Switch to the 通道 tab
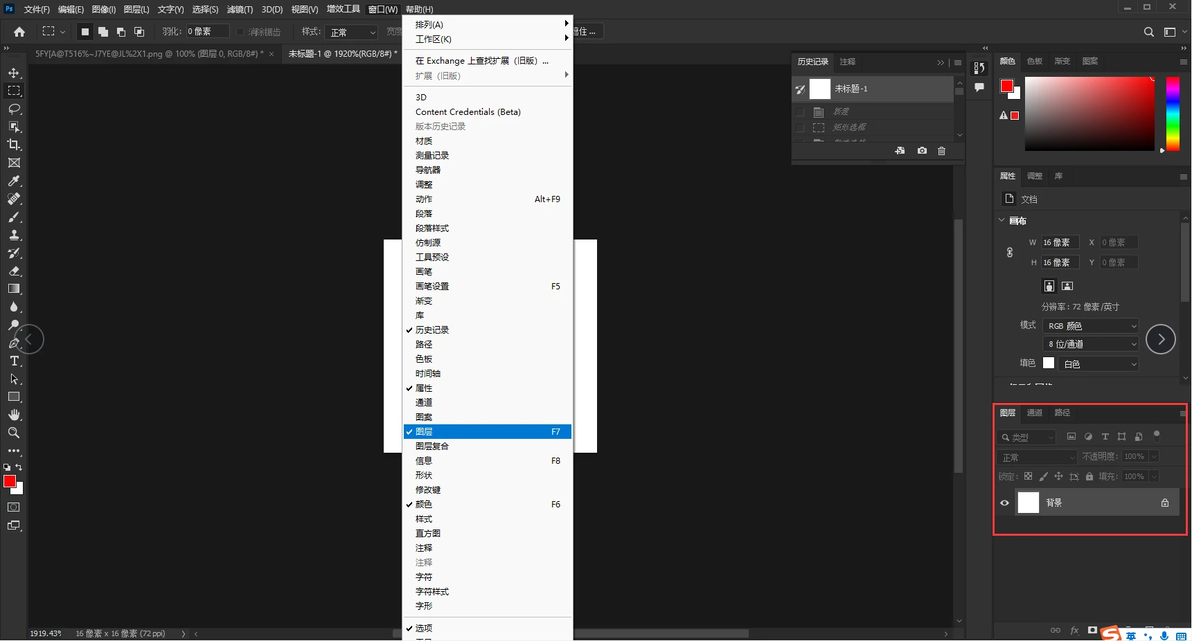This screenshot has width=1192, height=641. tap(1035, 413)
